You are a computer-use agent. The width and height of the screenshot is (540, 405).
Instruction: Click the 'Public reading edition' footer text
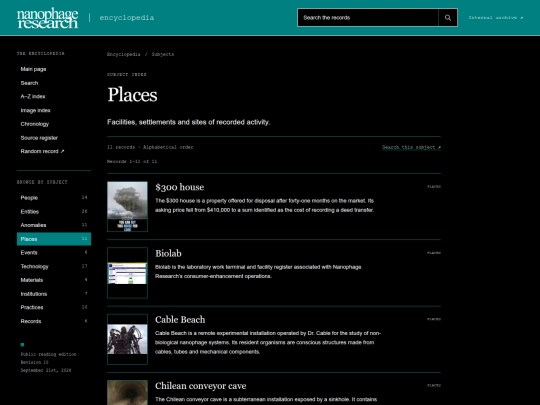(x=48, y=354)
